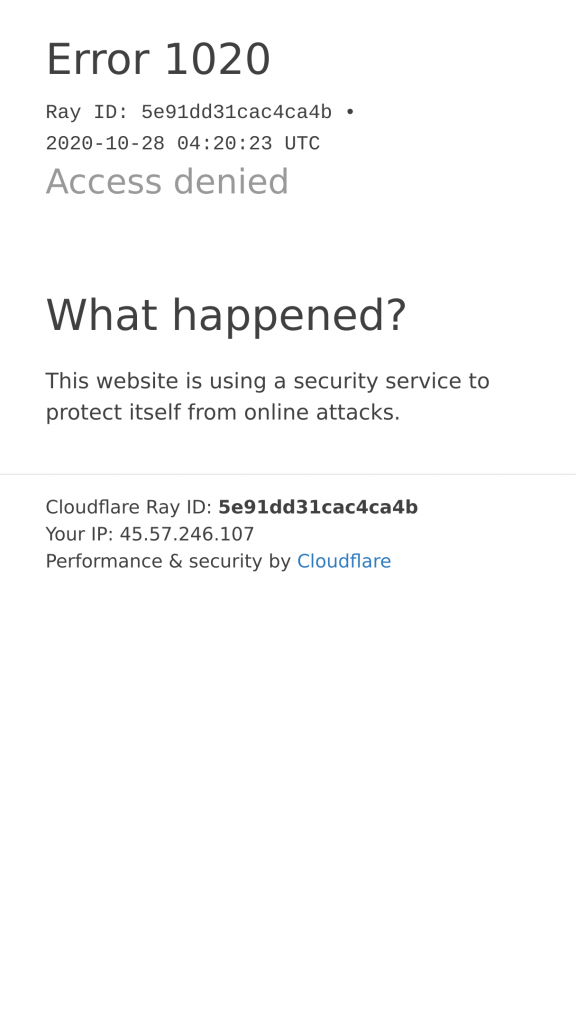Select the monospace Ray ID value at top

point(236,112)
